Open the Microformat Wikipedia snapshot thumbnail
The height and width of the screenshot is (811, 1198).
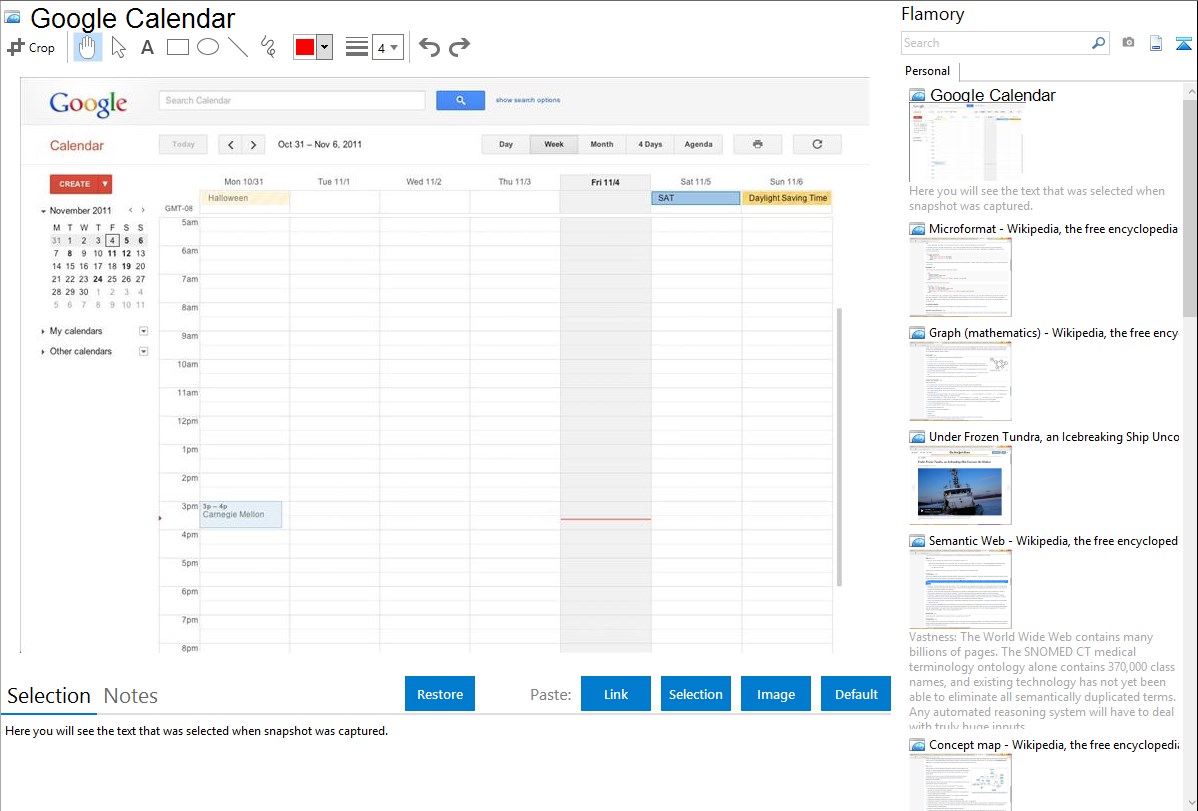coord(960,277)
